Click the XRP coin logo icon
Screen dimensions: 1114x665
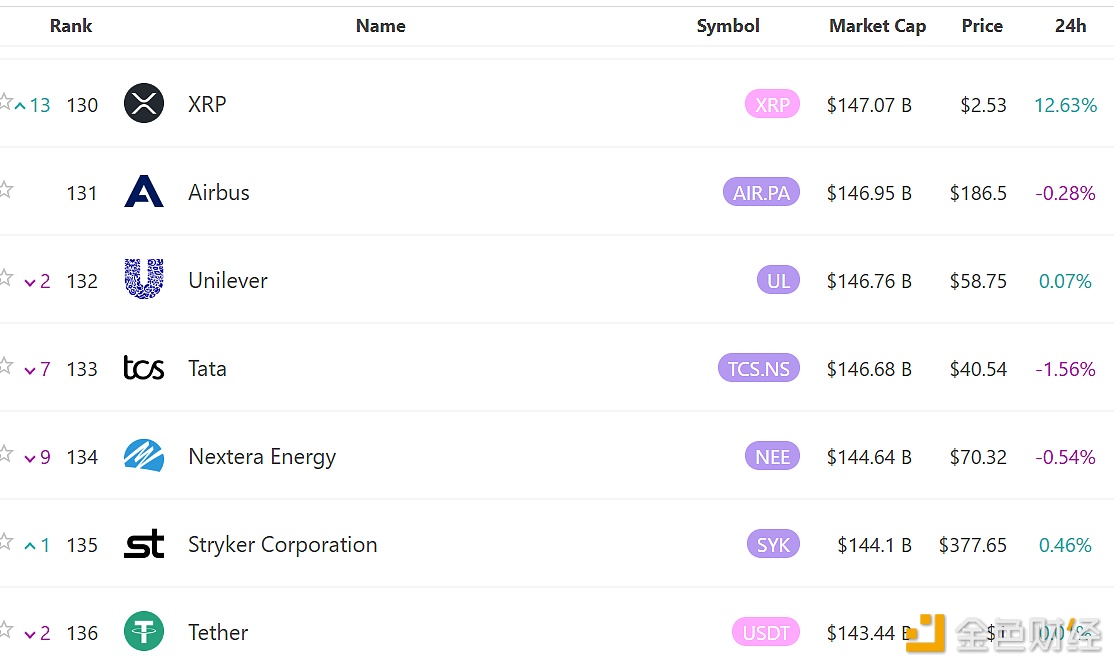pos(144,104)
